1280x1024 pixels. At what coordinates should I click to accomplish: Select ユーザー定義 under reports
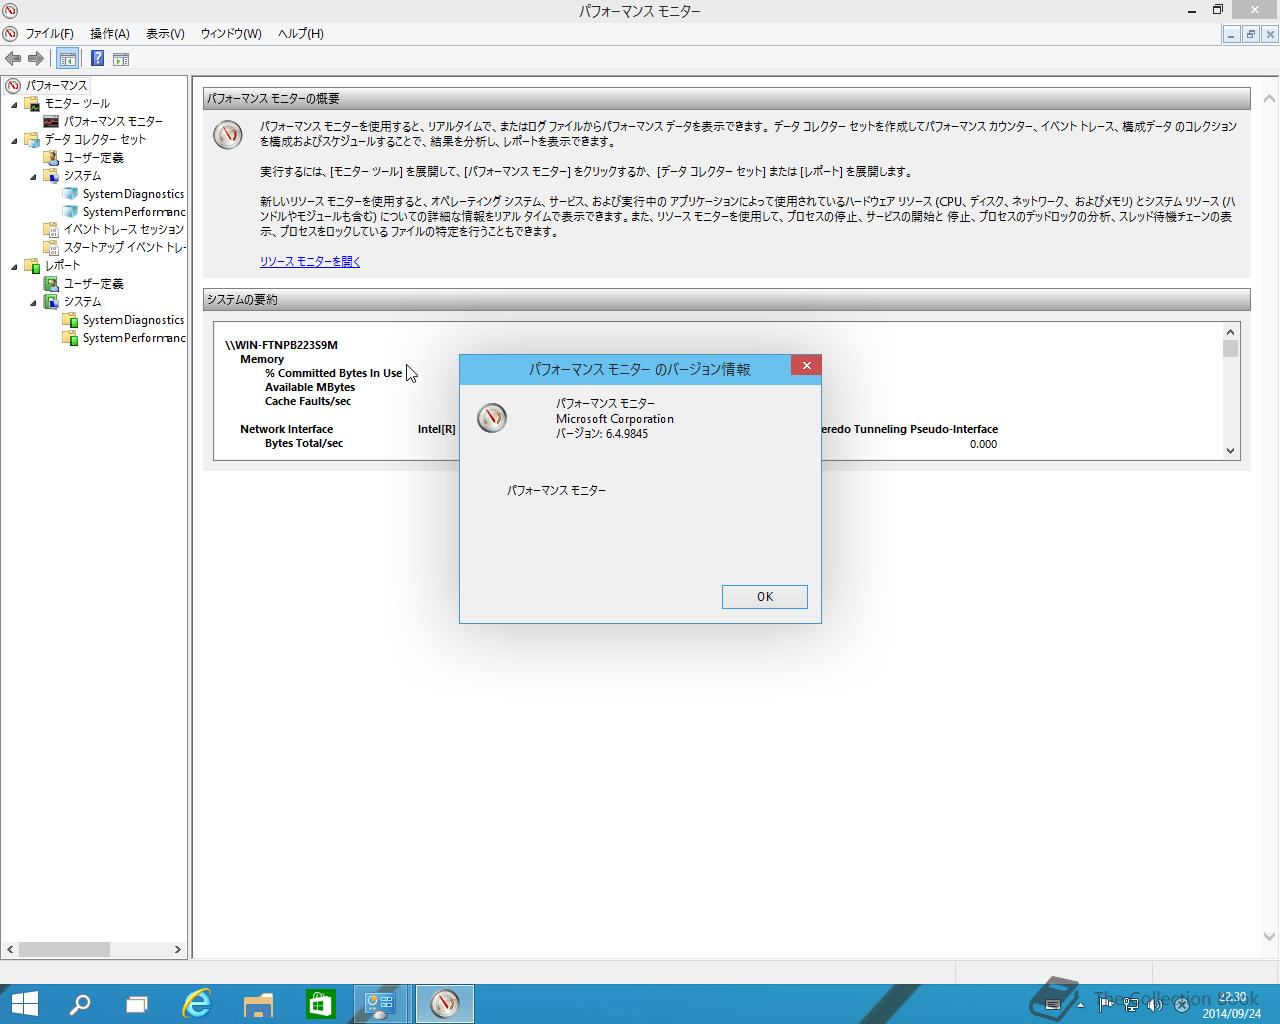click(94, 283)
